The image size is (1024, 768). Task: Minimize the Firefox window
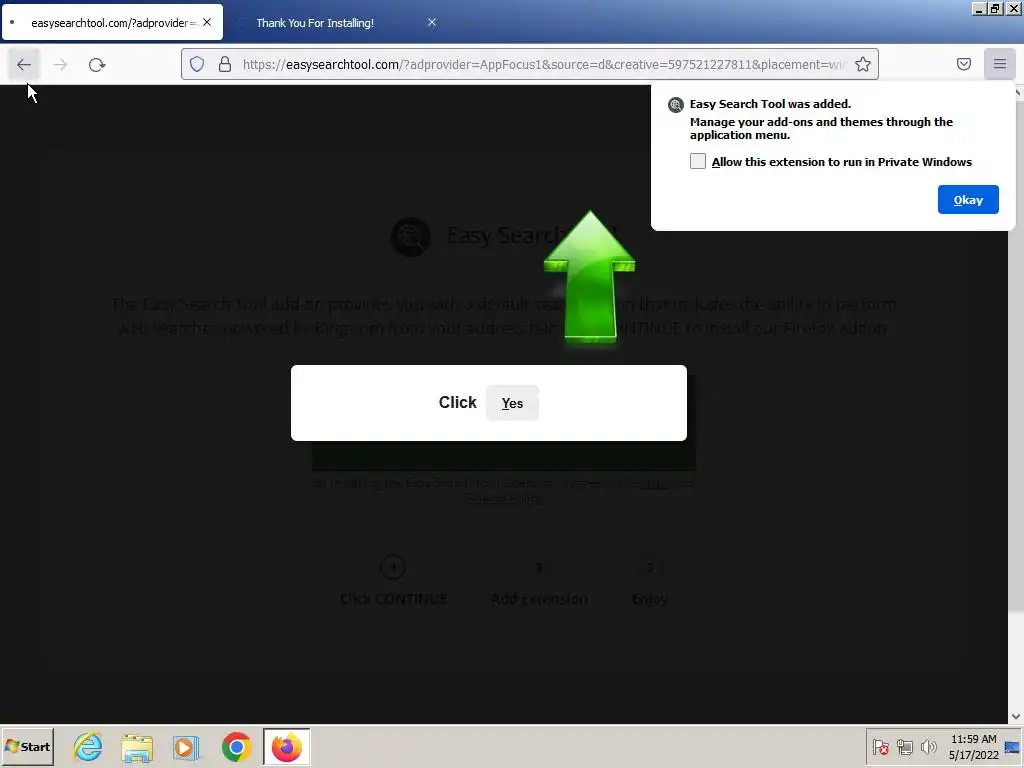pos(978,8)
